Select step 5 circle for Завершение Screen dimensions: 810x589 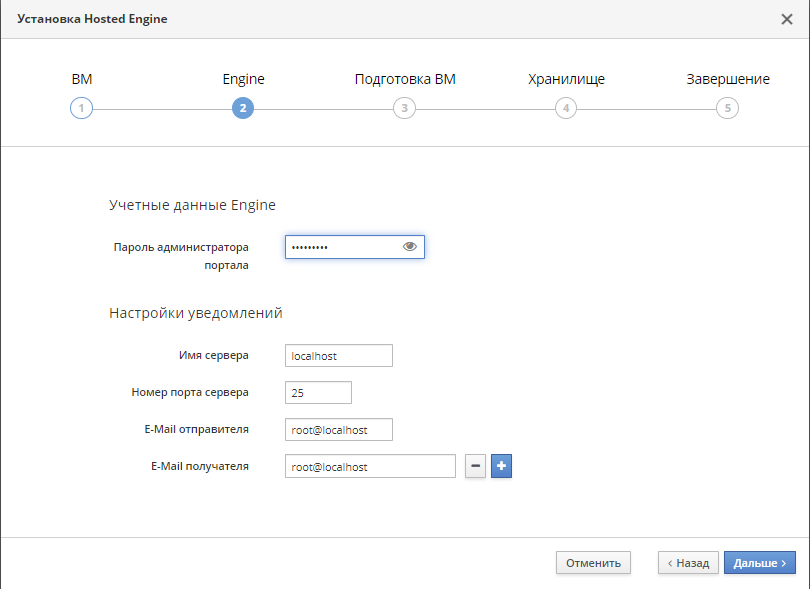[727, 108]
